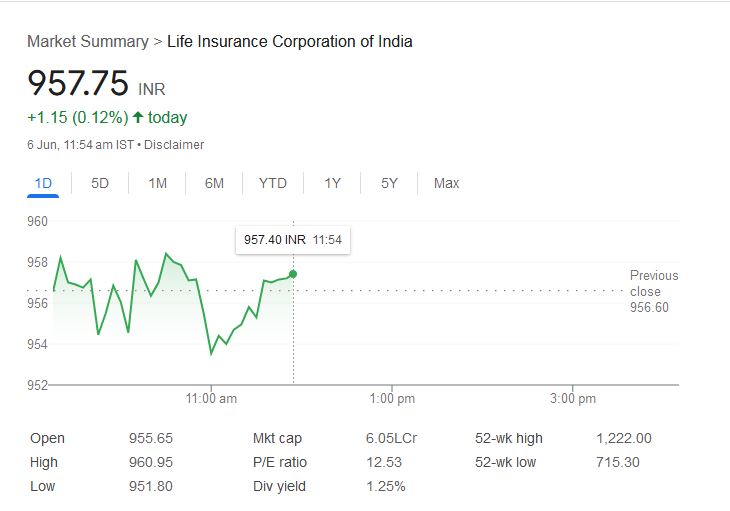Select the 6M time range tab
730x511 pixels.
click(x=214, y=183)
